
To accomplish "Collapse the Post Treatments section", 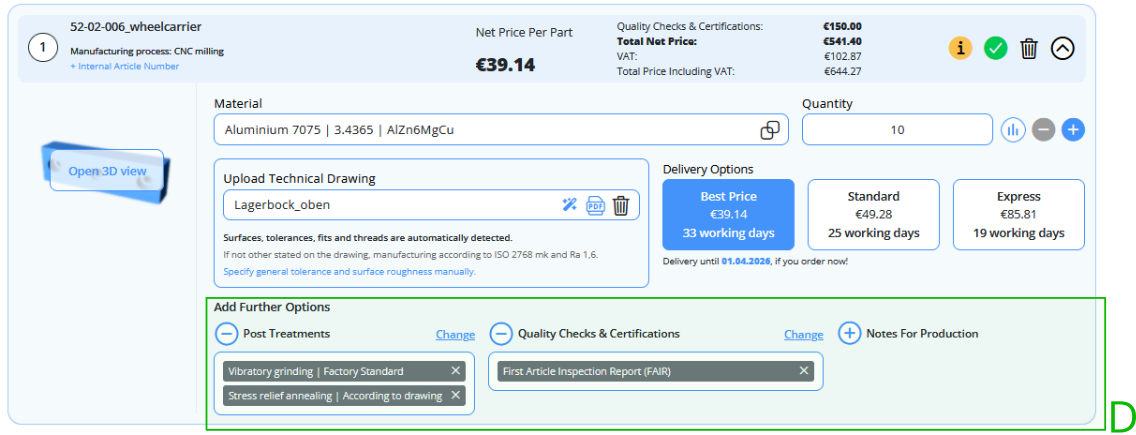I will 227,334.
